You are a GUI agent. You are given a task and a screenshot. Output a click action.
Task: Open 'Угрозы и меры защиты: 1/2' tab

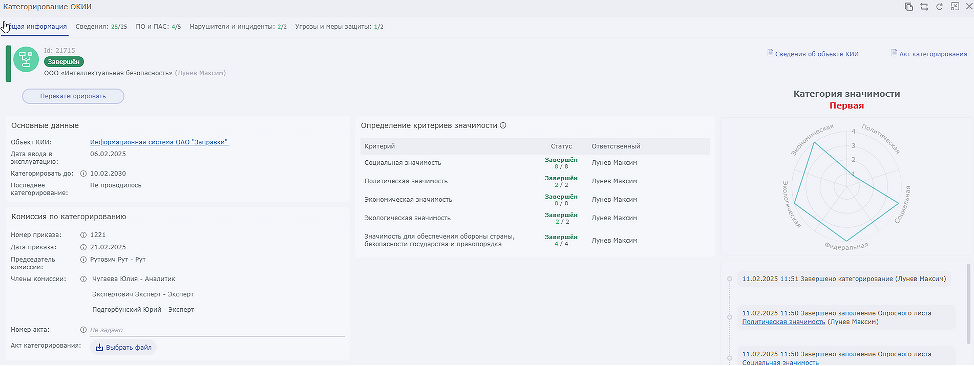(x=339, y=27)
